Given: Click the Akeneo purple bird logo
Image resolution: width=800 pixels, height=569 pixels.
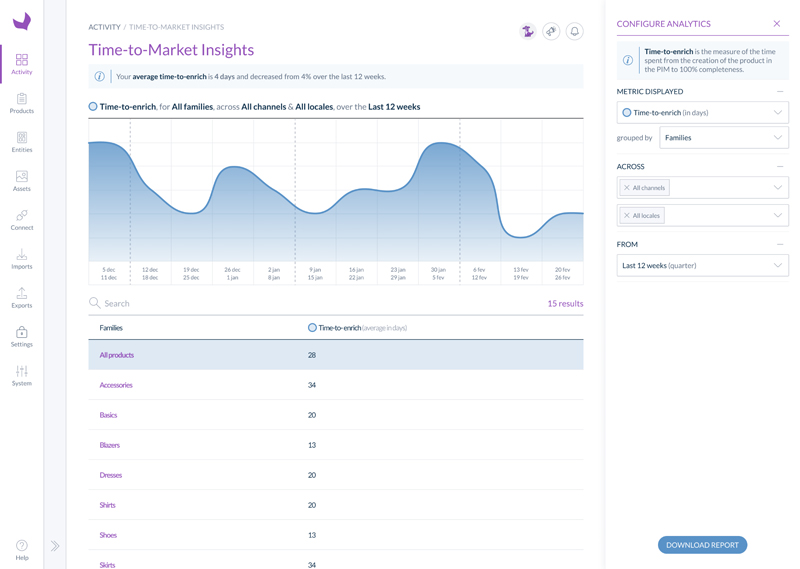Looking at the screenshot, I should point(22,21).
